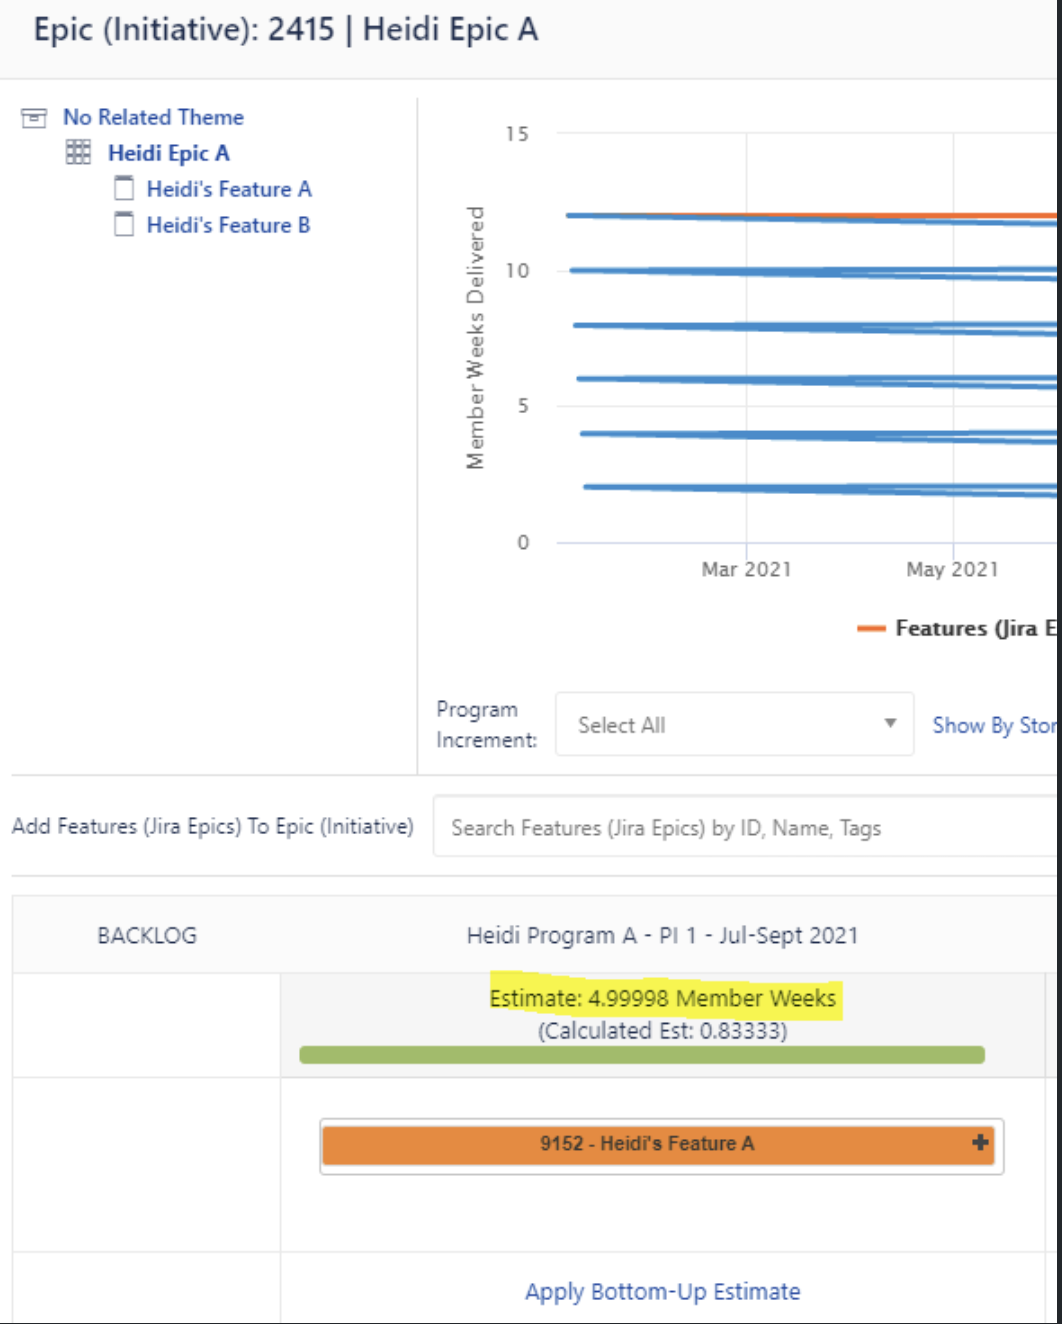Open Heidi's Feature B in the tree
Image resolution: width=1062 pixels, height=1324 pixels.
point(228,225)
